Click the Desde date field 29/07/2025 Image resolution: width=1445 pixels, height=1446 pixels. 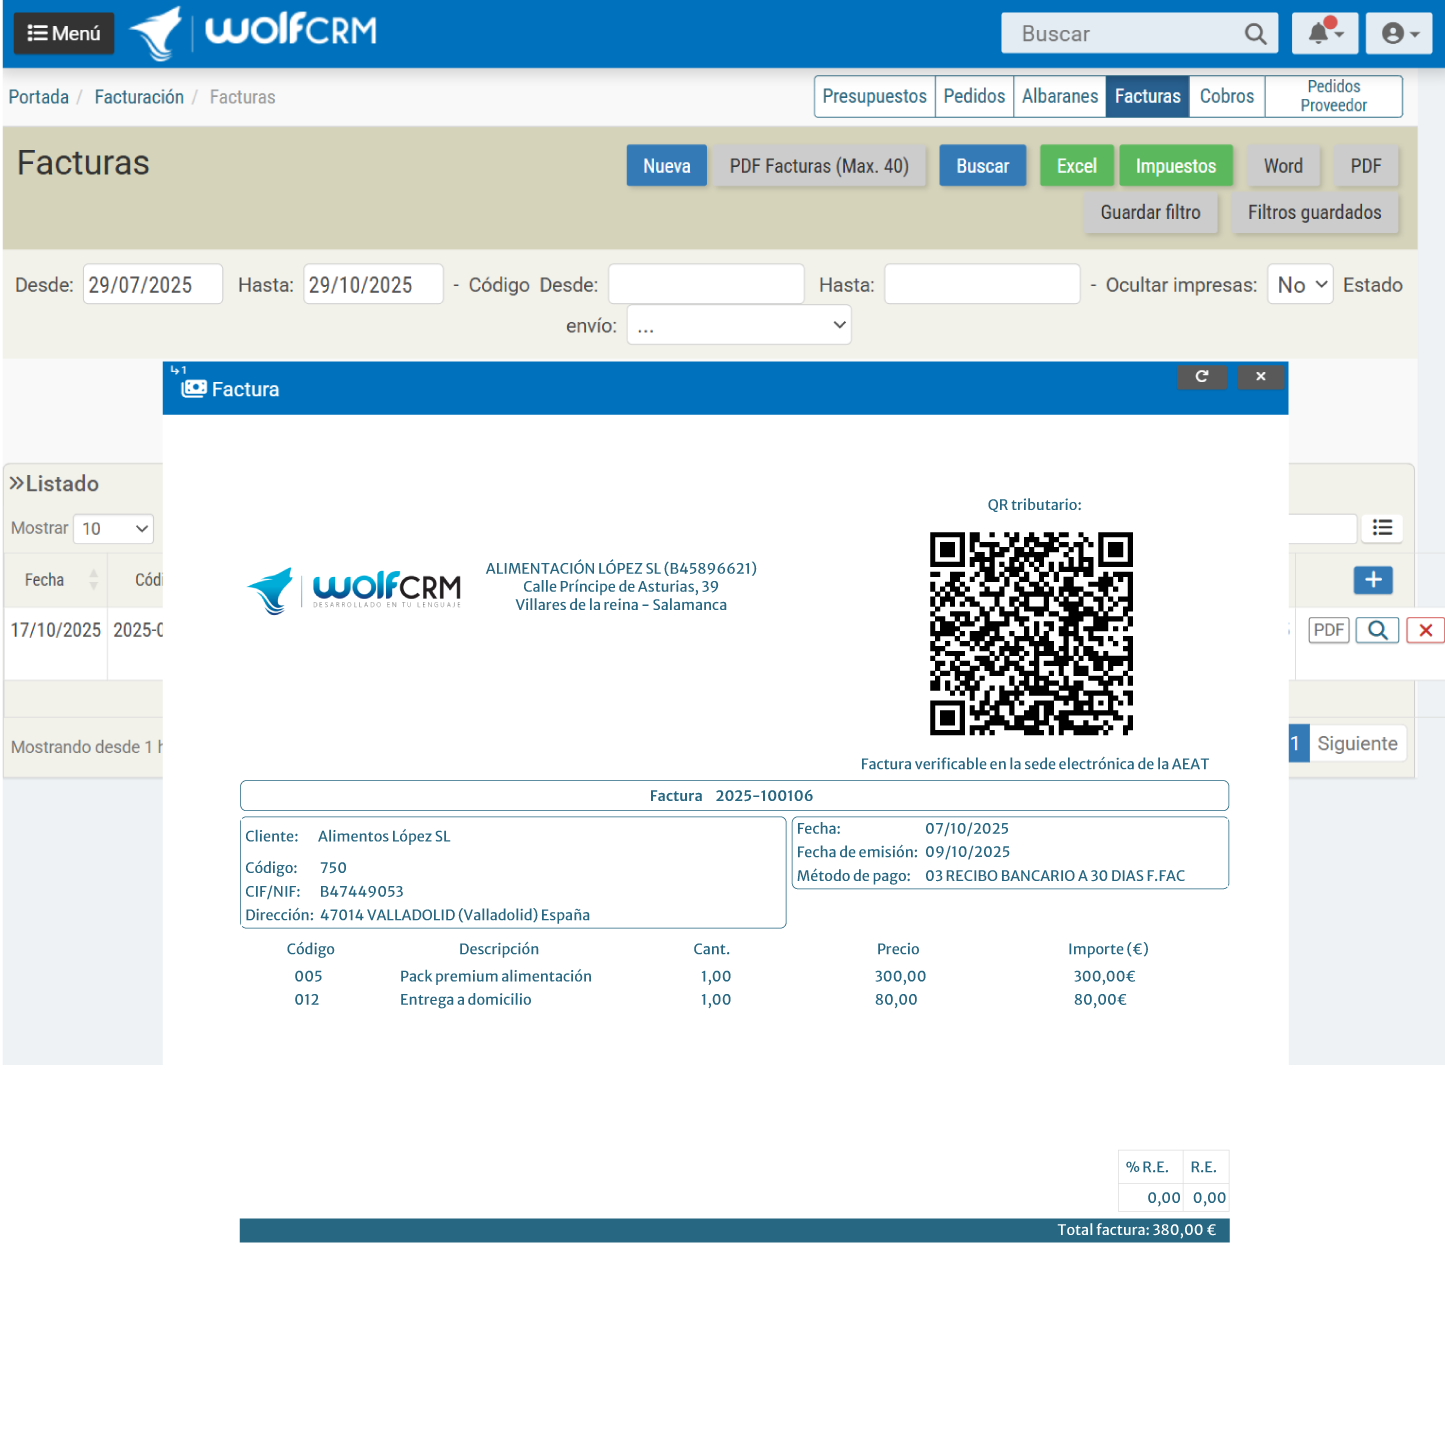[153, 284]
